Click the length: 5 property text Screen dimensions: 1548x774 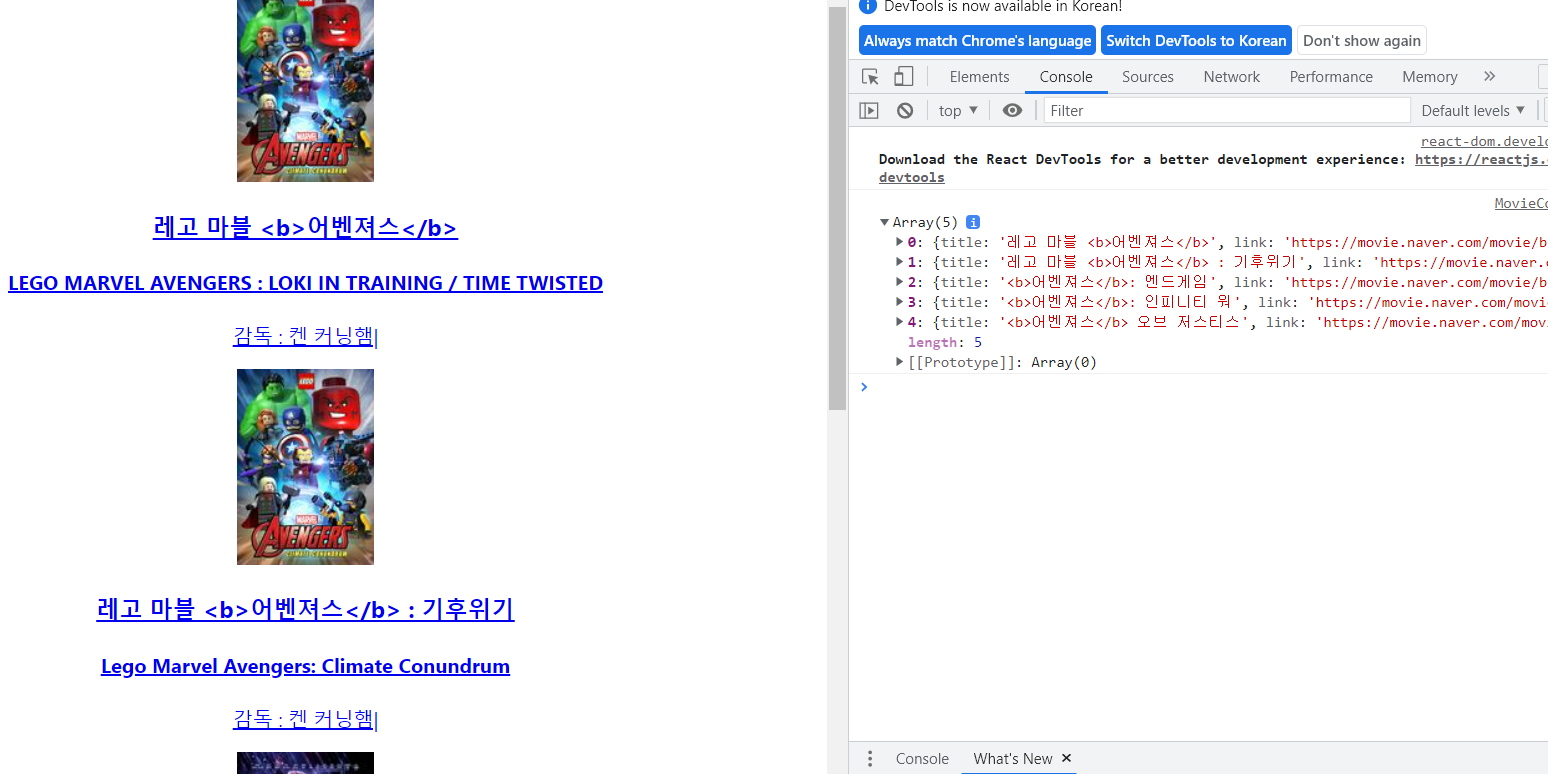click(944, 342)
